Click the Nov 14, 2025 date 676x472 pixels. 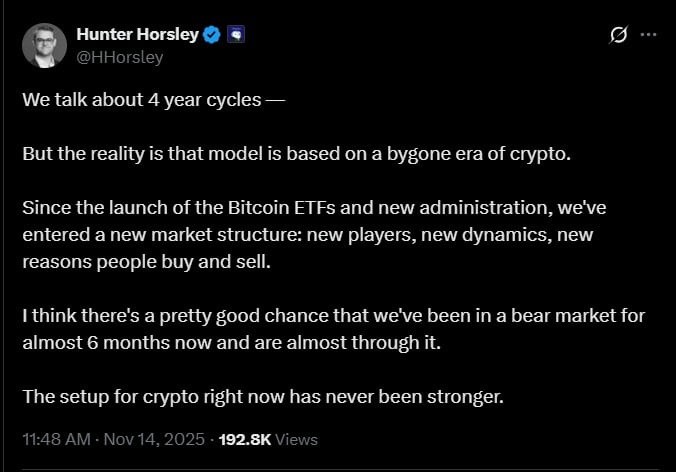coord(154,439)
